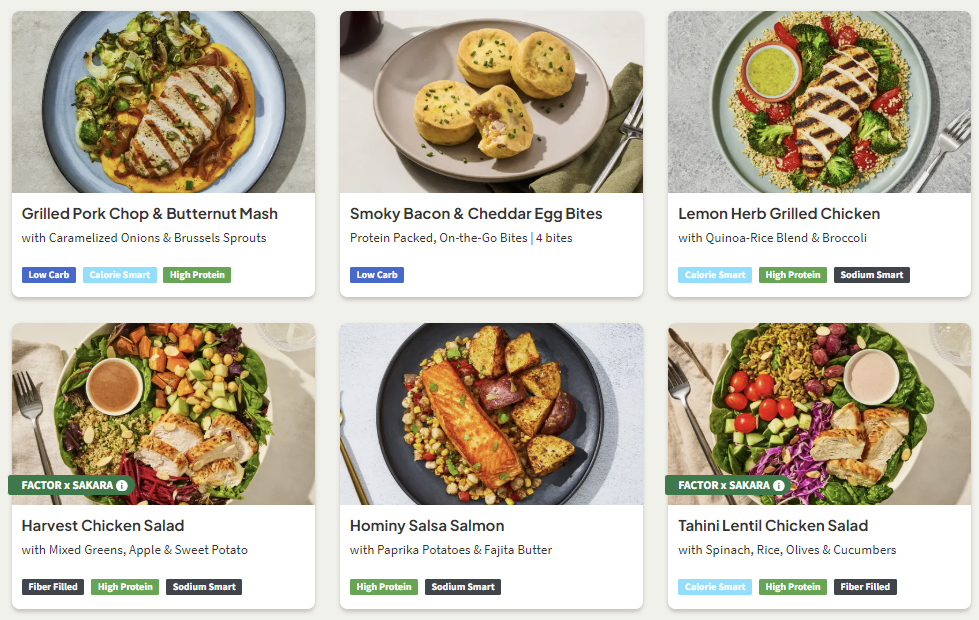
Task: Click Harvest Chicken Salad title
Action: pyautogui.click(x=103, y=526)
